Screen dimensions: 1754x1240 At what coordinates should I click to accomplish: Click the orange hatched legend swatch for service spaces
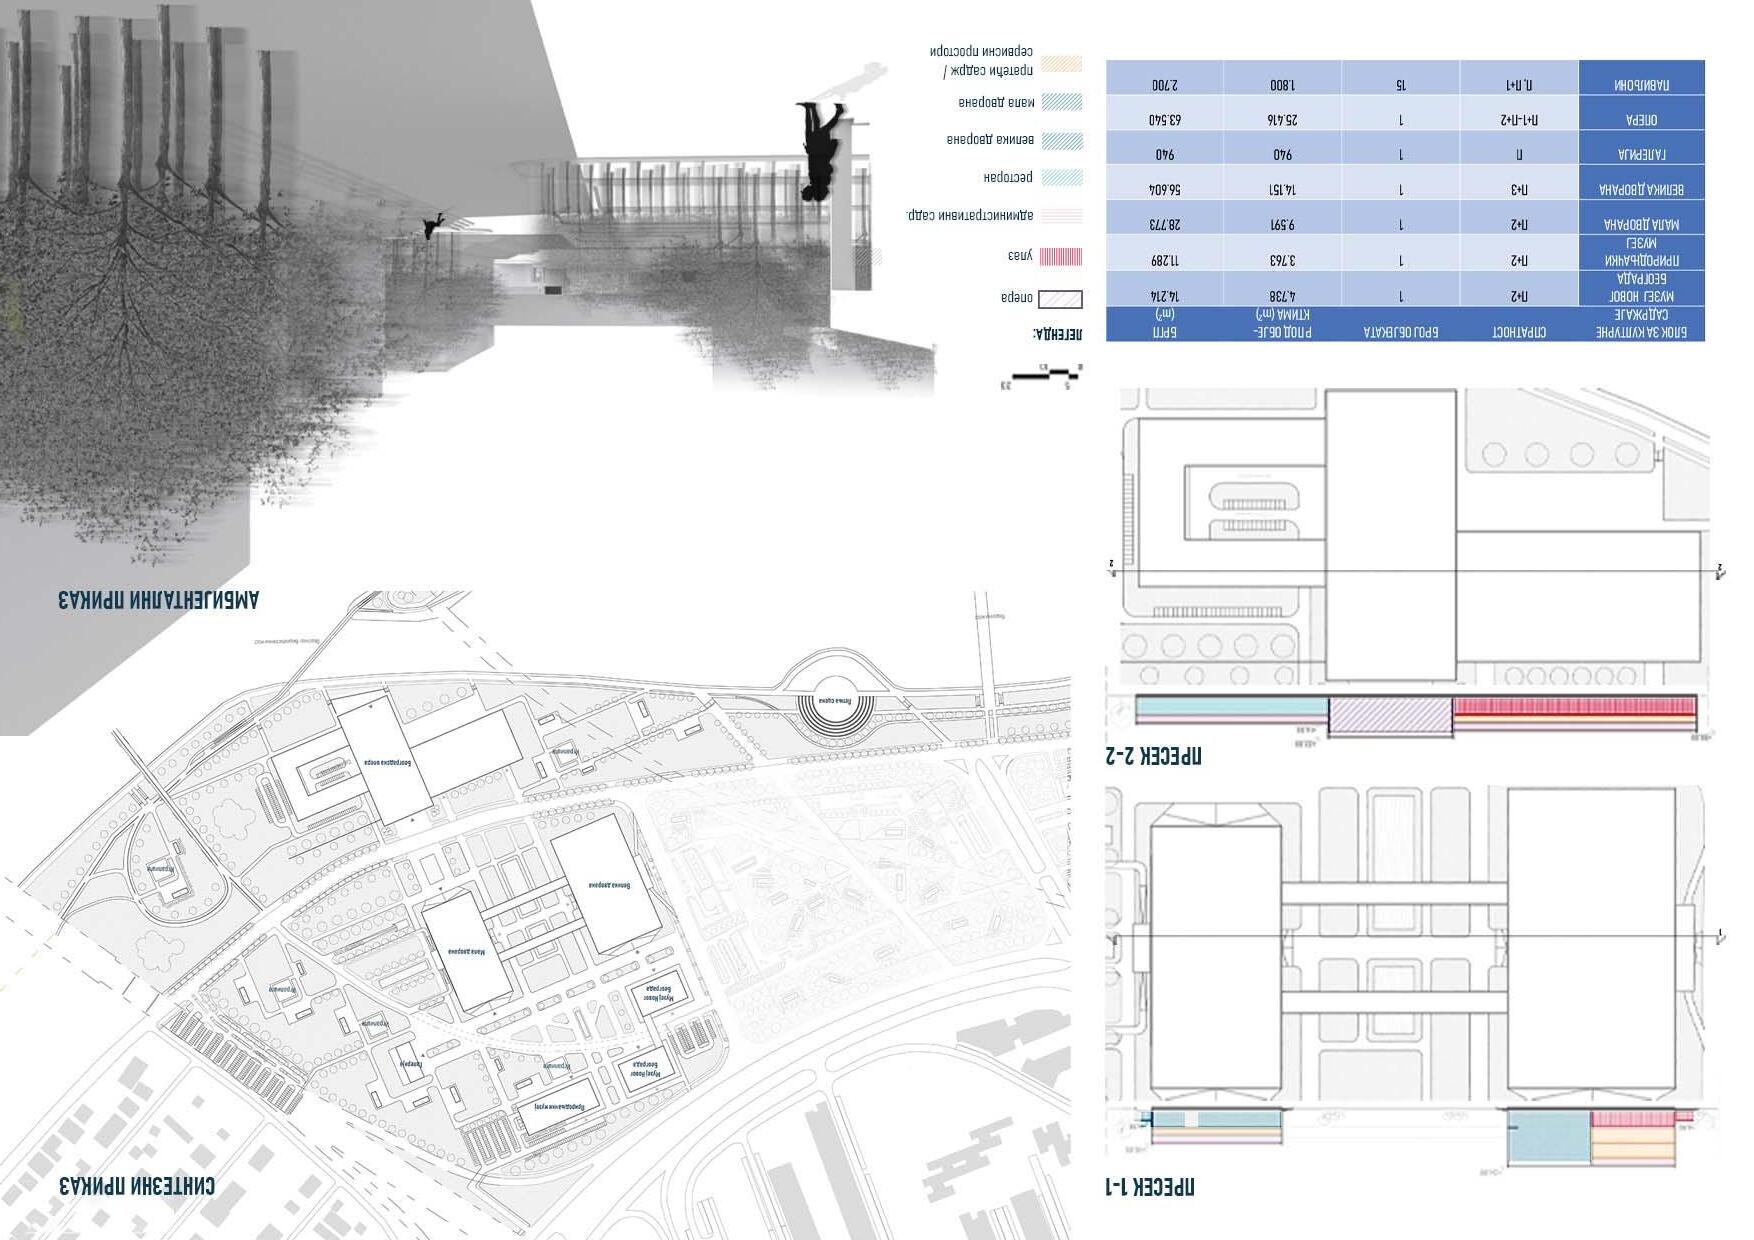(x=1061, y=64)
